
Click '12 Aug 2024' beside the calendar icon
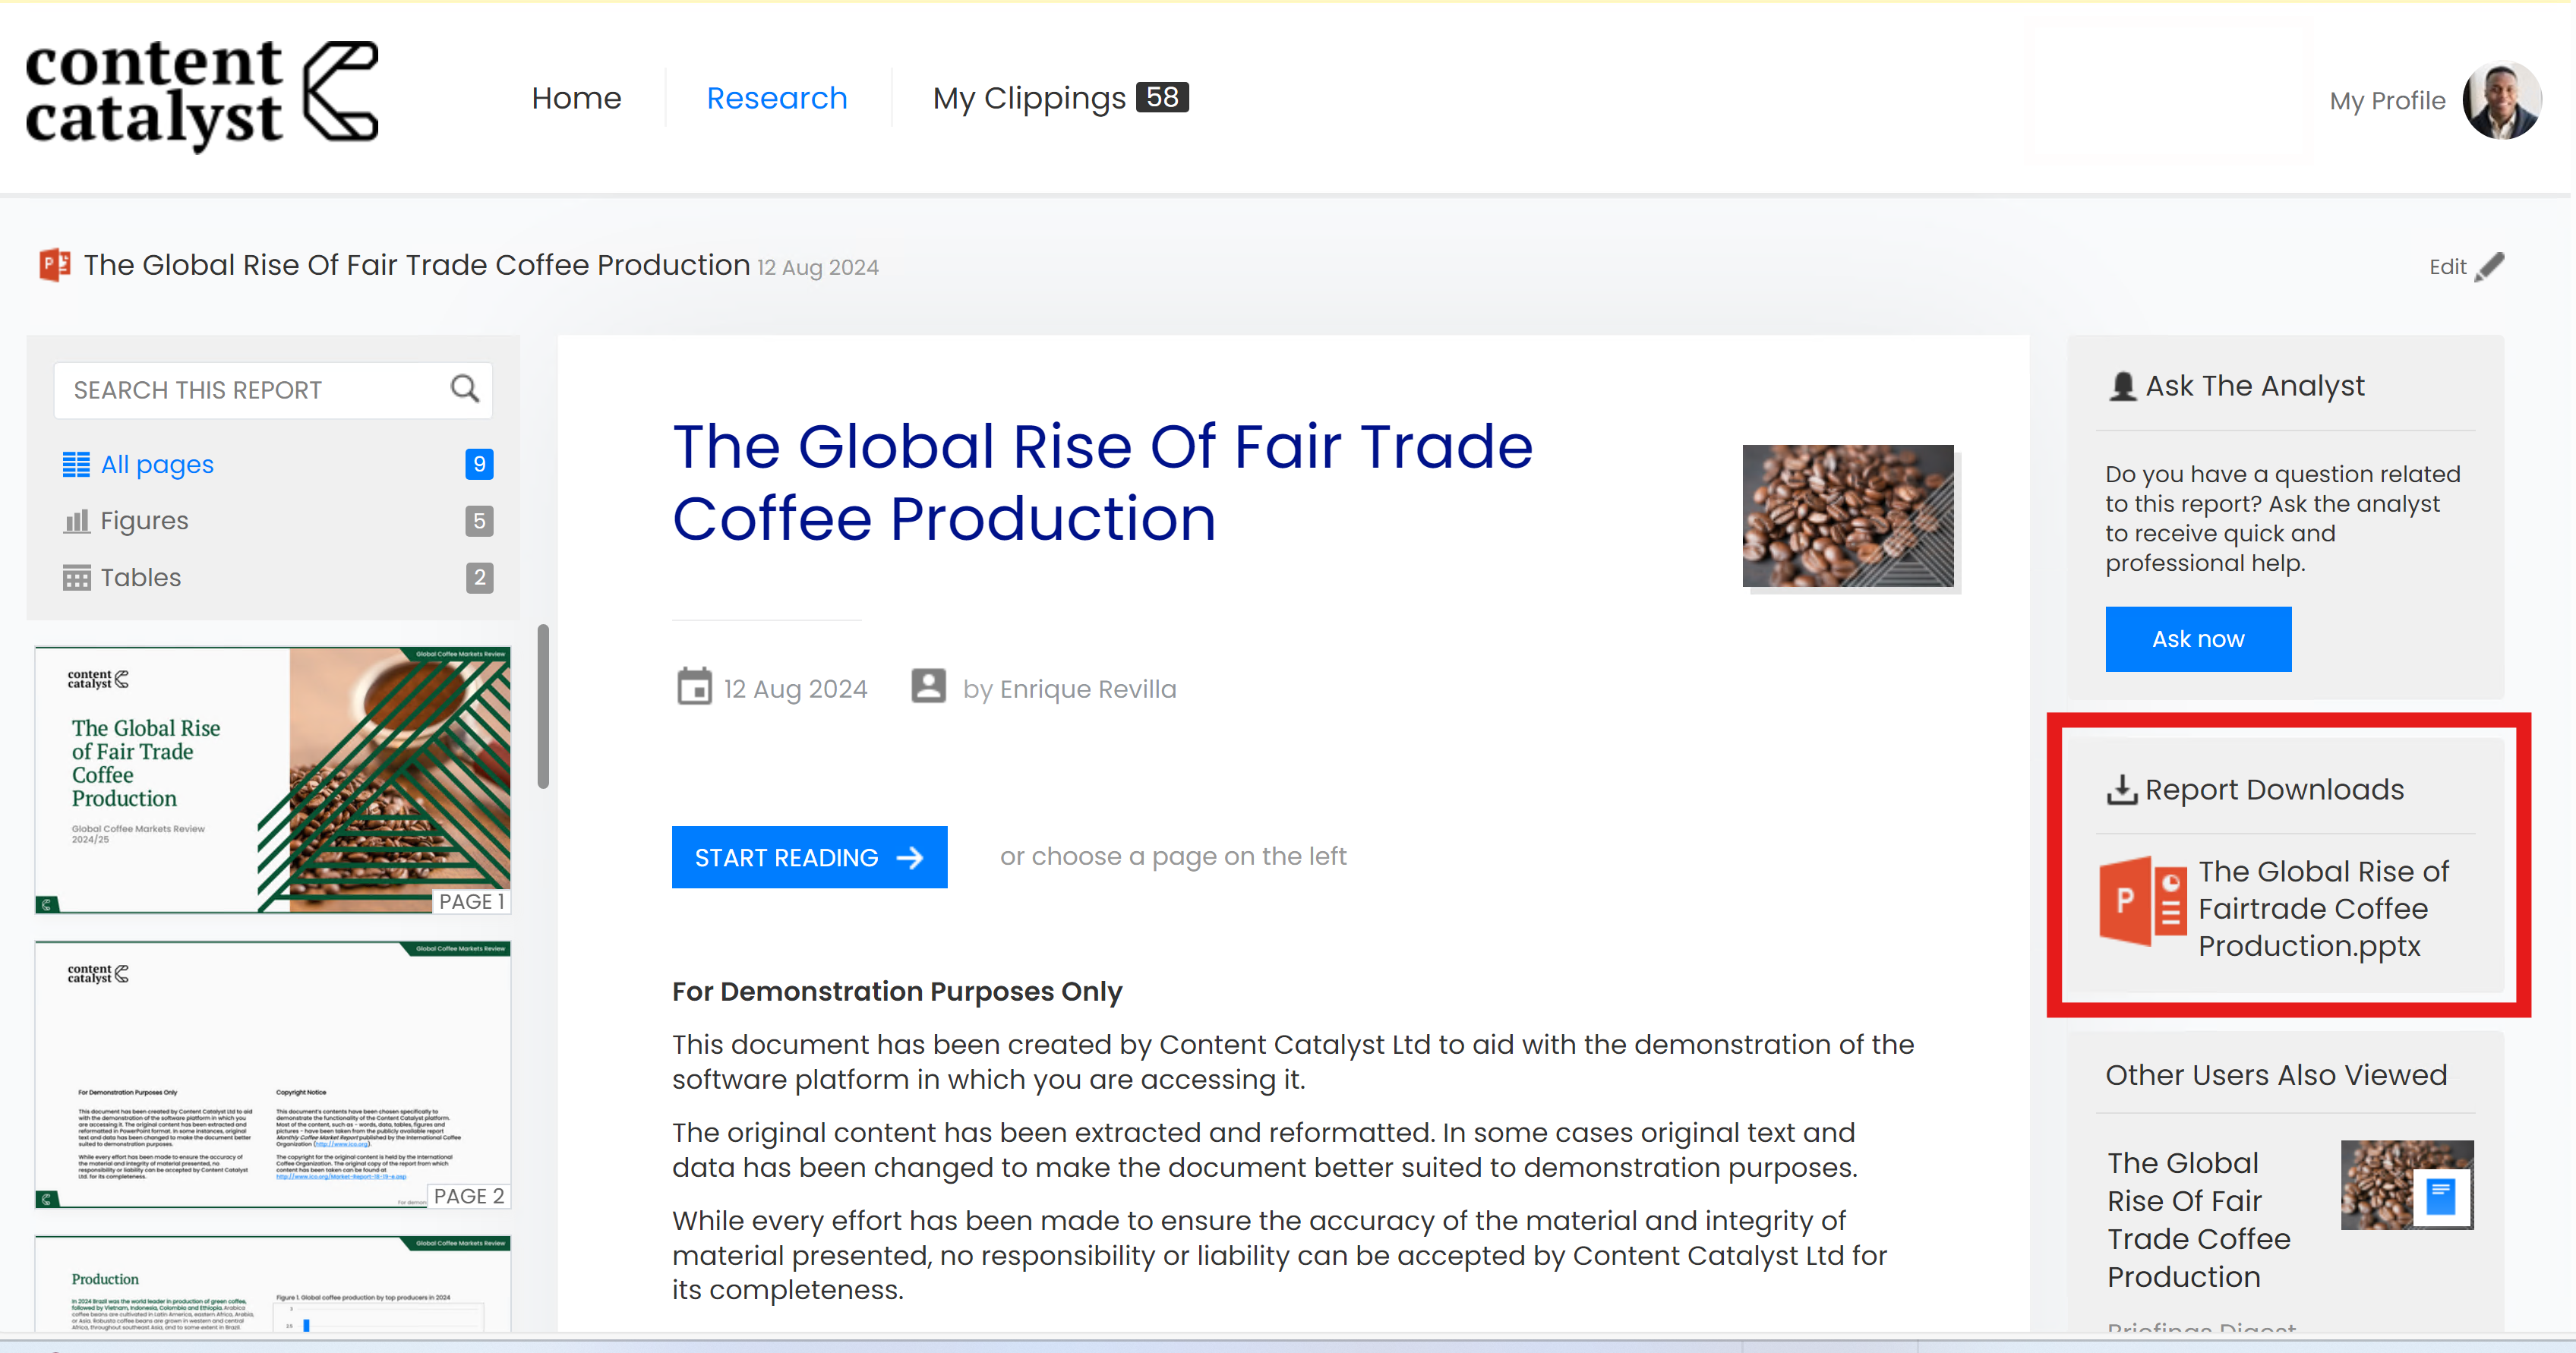coord(795,689)
